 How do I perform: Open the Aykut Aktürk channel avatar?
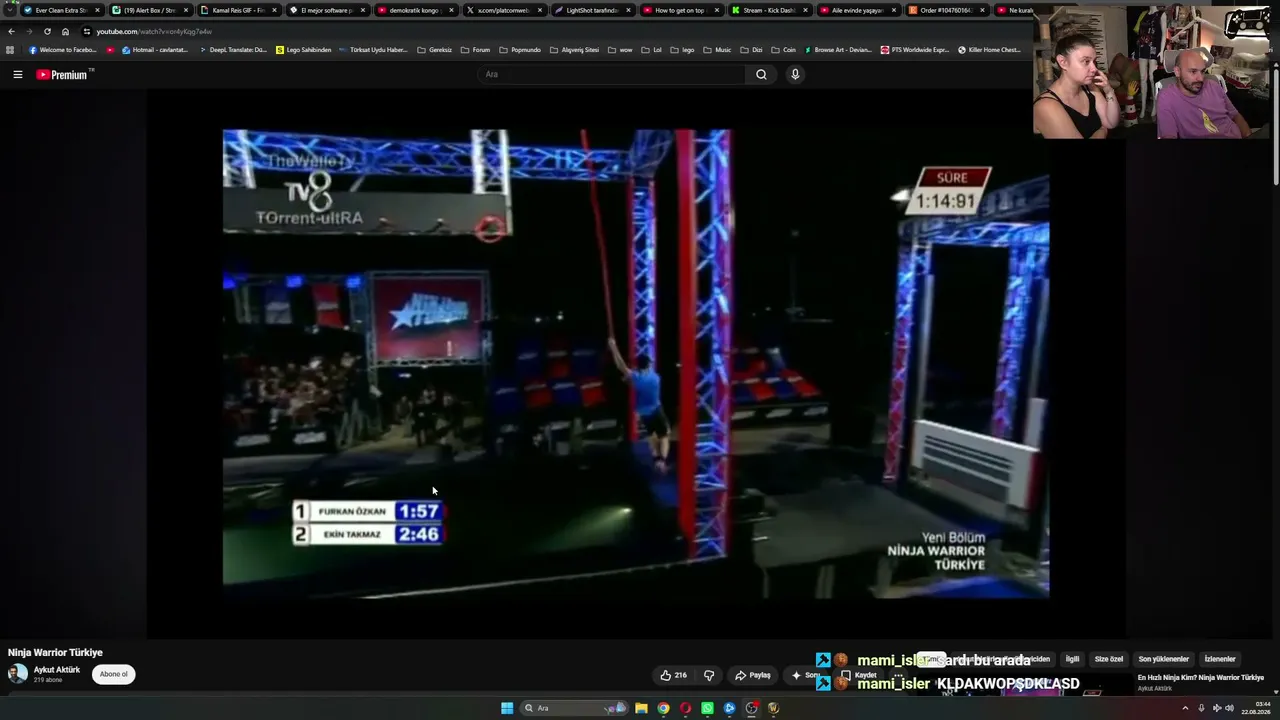coord(18,674)
